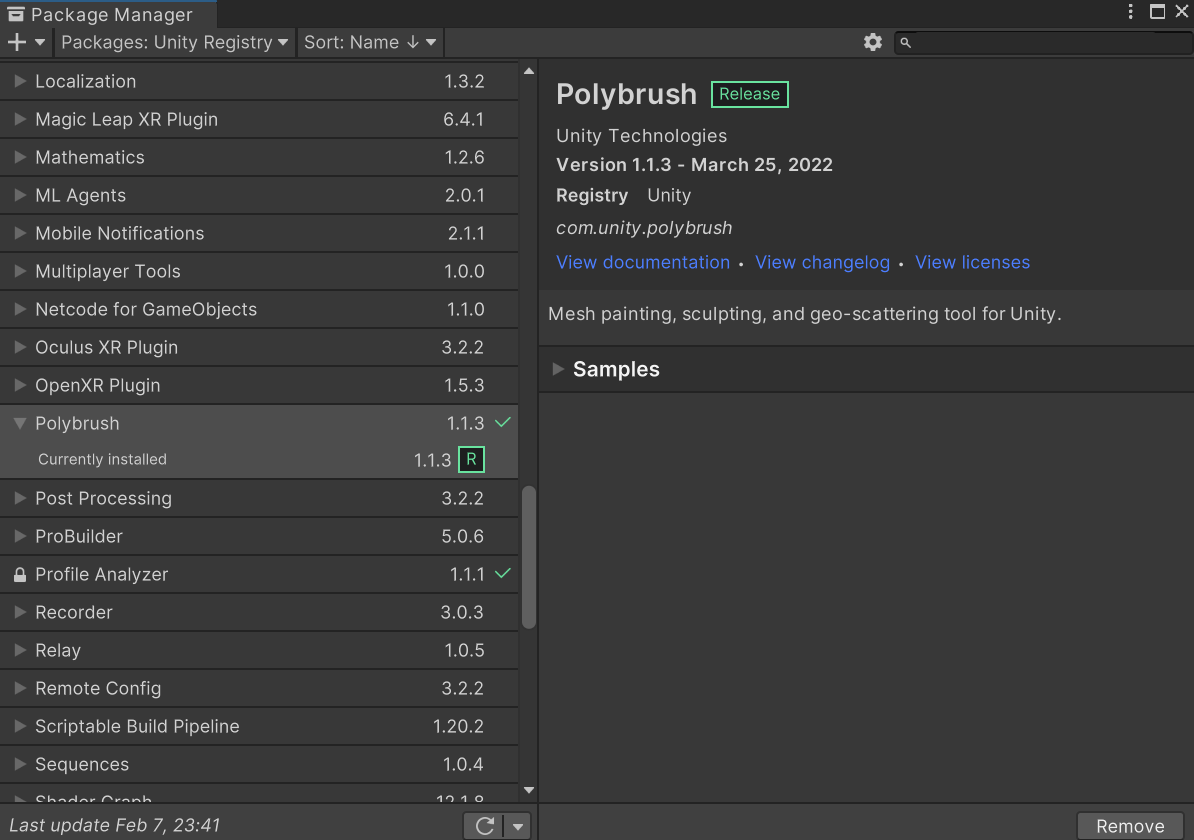Open the refresh options dropdown arrow
1194x840 pixels.
pyautogui.click(x=518, y=826)
